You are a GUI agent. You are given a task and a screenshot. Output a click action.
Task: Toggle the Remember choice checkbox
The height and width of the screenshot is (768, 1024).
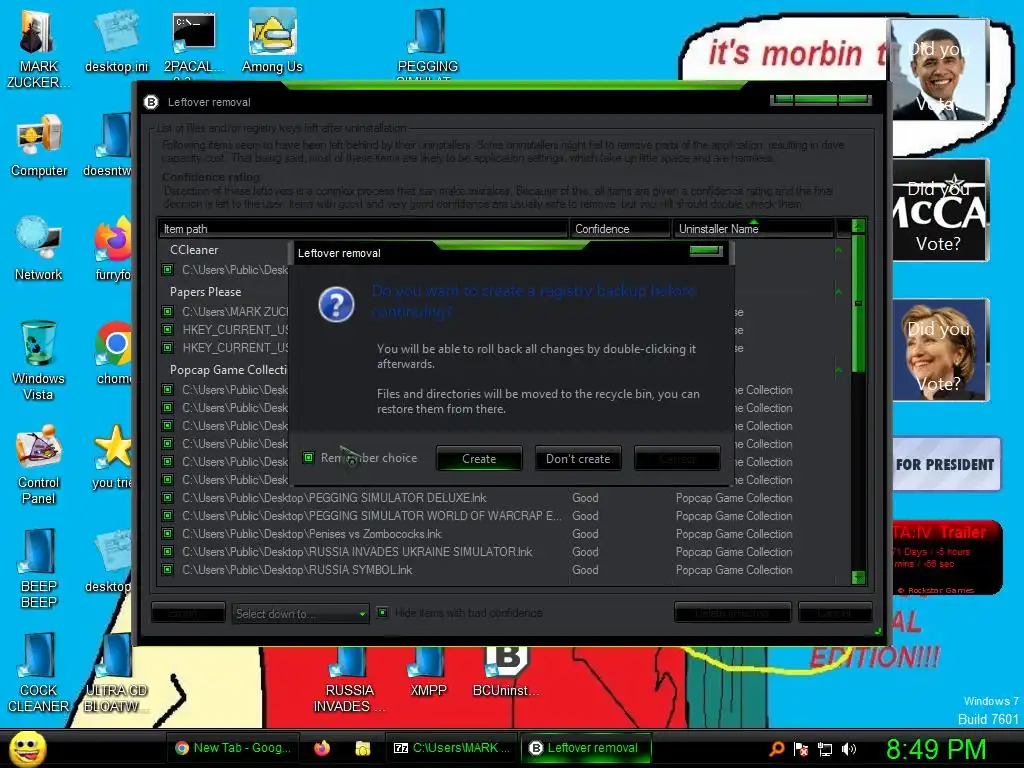point(309,457)
